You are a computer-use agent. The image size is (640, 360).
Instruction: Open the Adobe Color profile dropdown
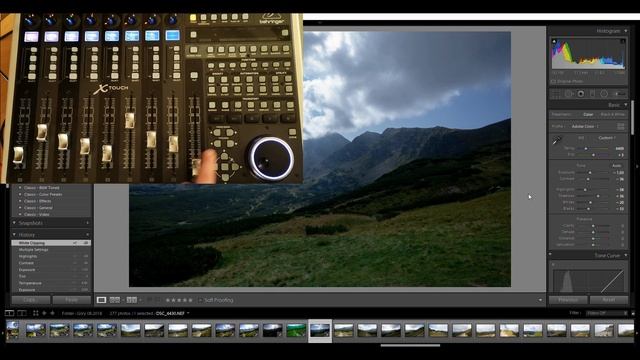point(584,127)
